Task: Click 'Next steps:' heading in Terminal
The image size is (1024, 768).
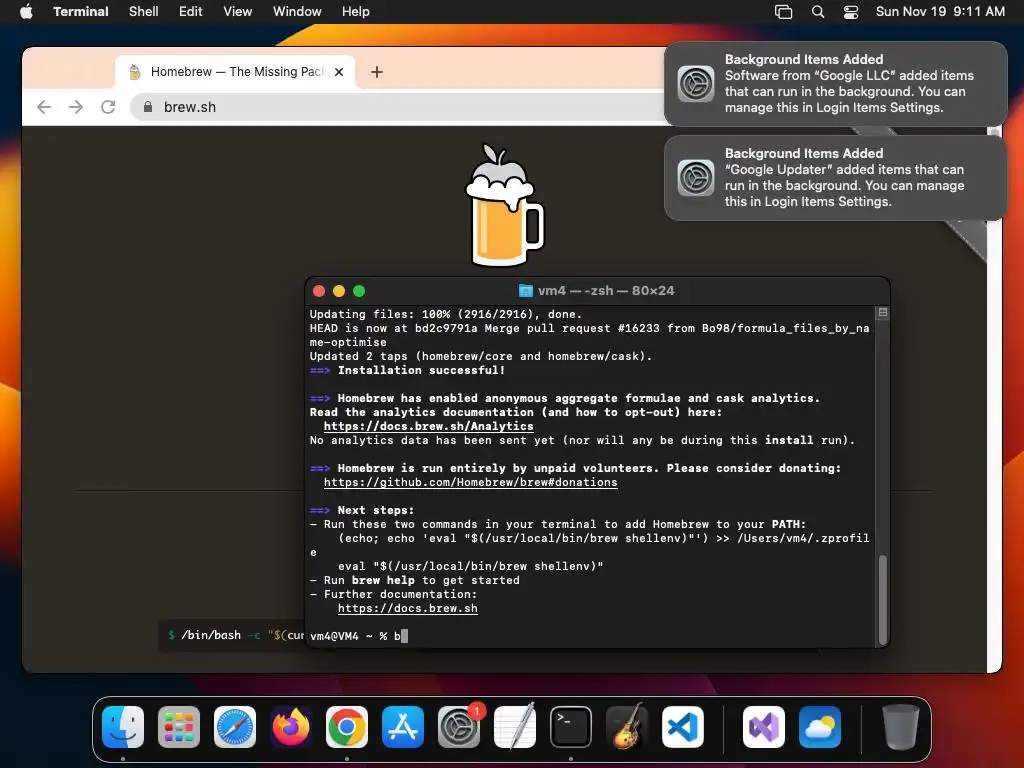Action: pos(376,511)
